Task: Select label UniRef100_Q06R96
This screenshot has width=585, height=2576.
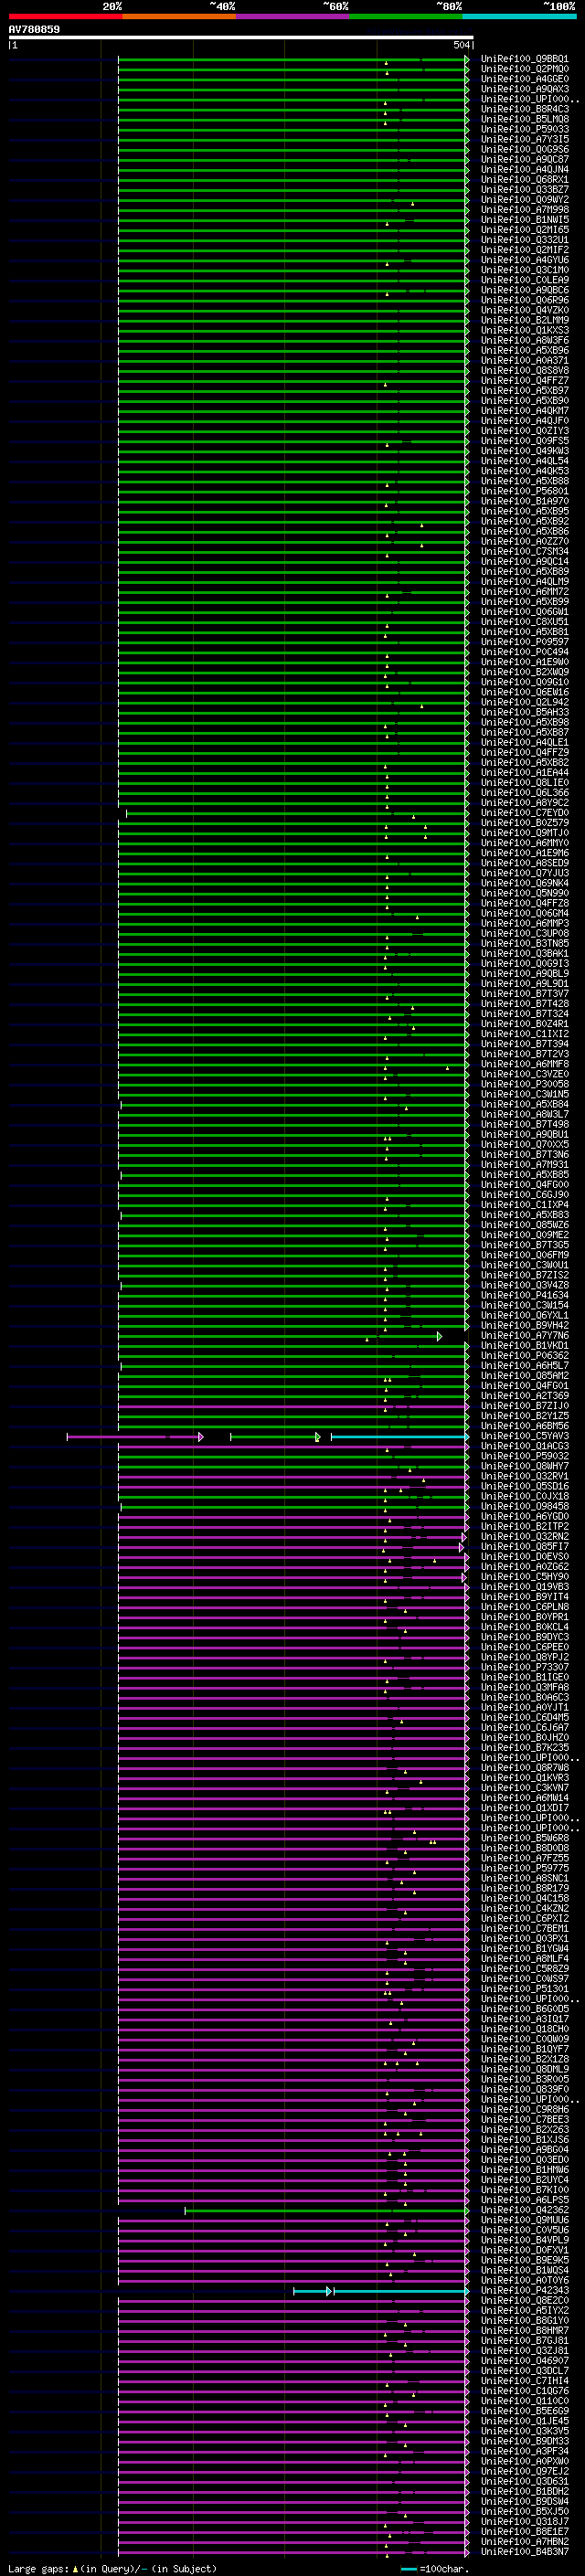Action: [x=524, y=300]
